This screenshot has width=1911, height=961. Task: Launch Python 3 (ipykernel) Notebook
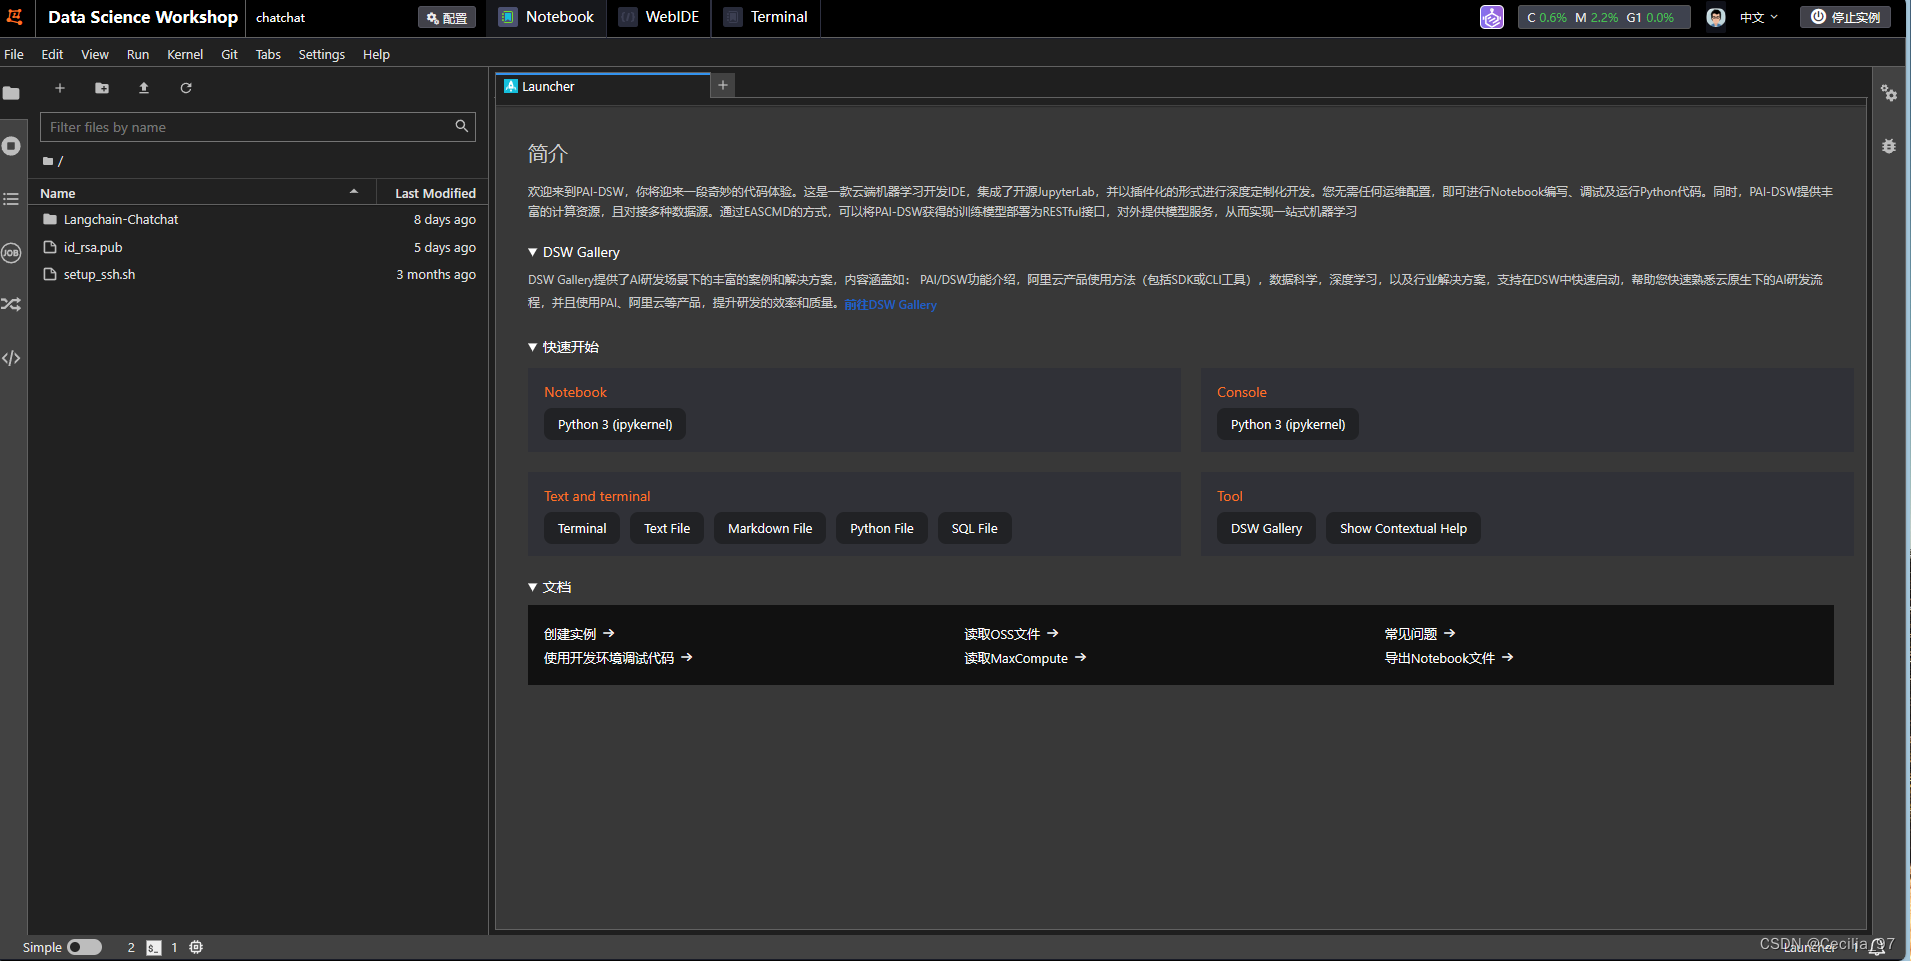click(x=615, y=424)
